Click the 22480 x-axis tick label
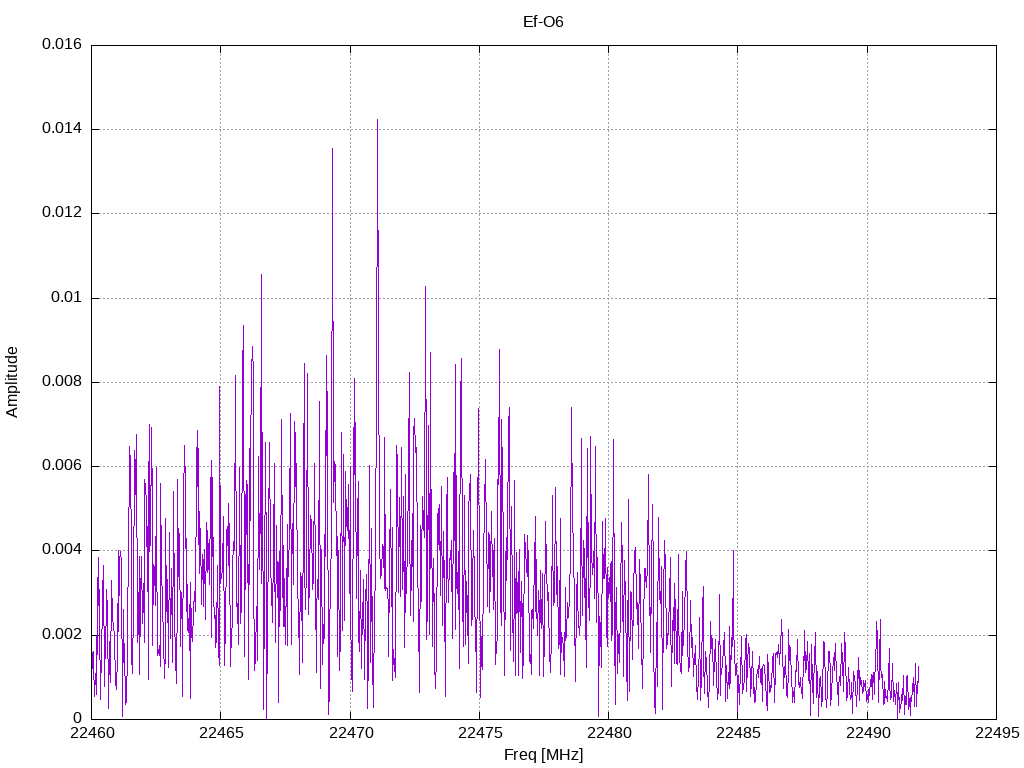This screenshot has width=1024, height=768. pyautogui.click(x=609, y=733)
